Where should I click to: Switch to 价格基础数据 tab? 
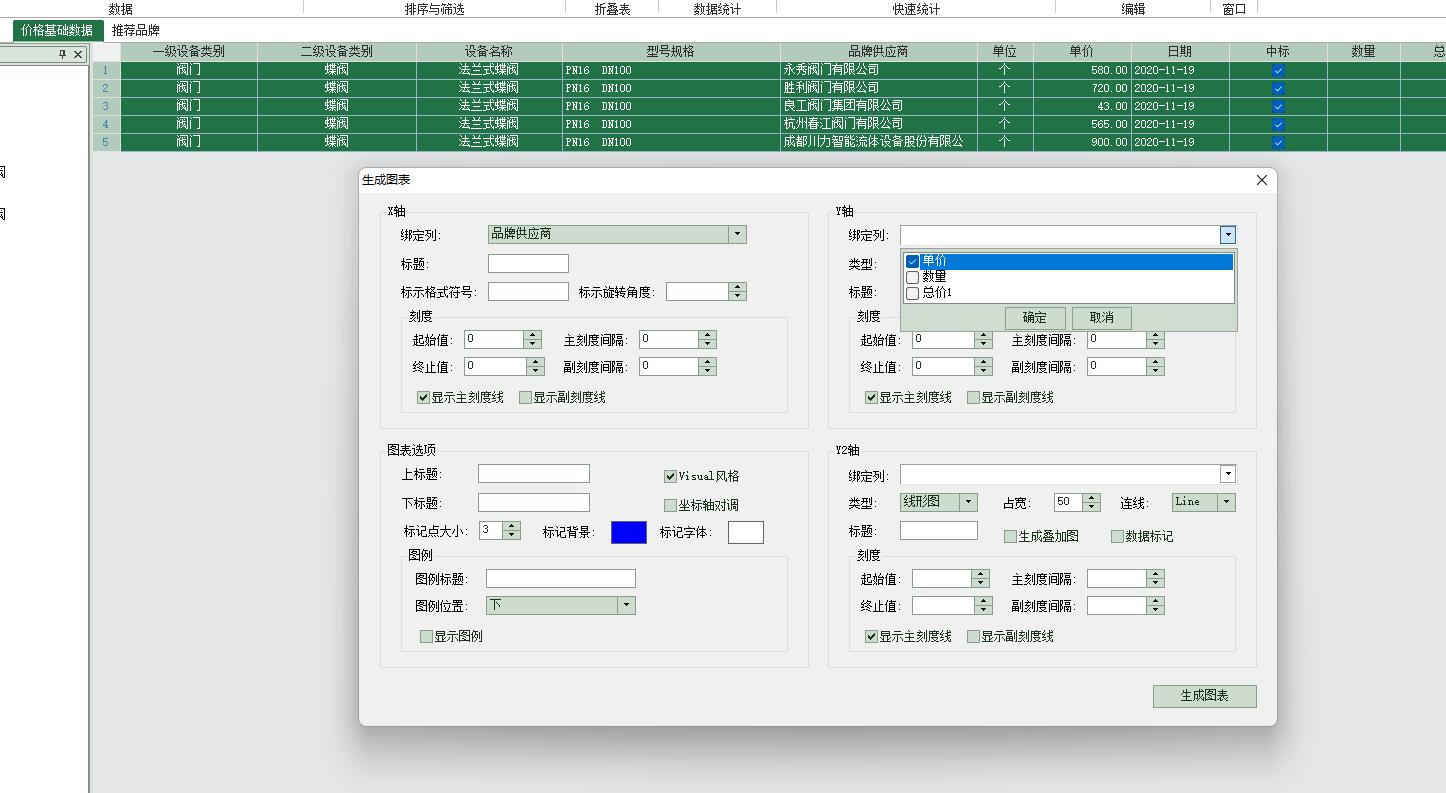(x=57, y=31)
